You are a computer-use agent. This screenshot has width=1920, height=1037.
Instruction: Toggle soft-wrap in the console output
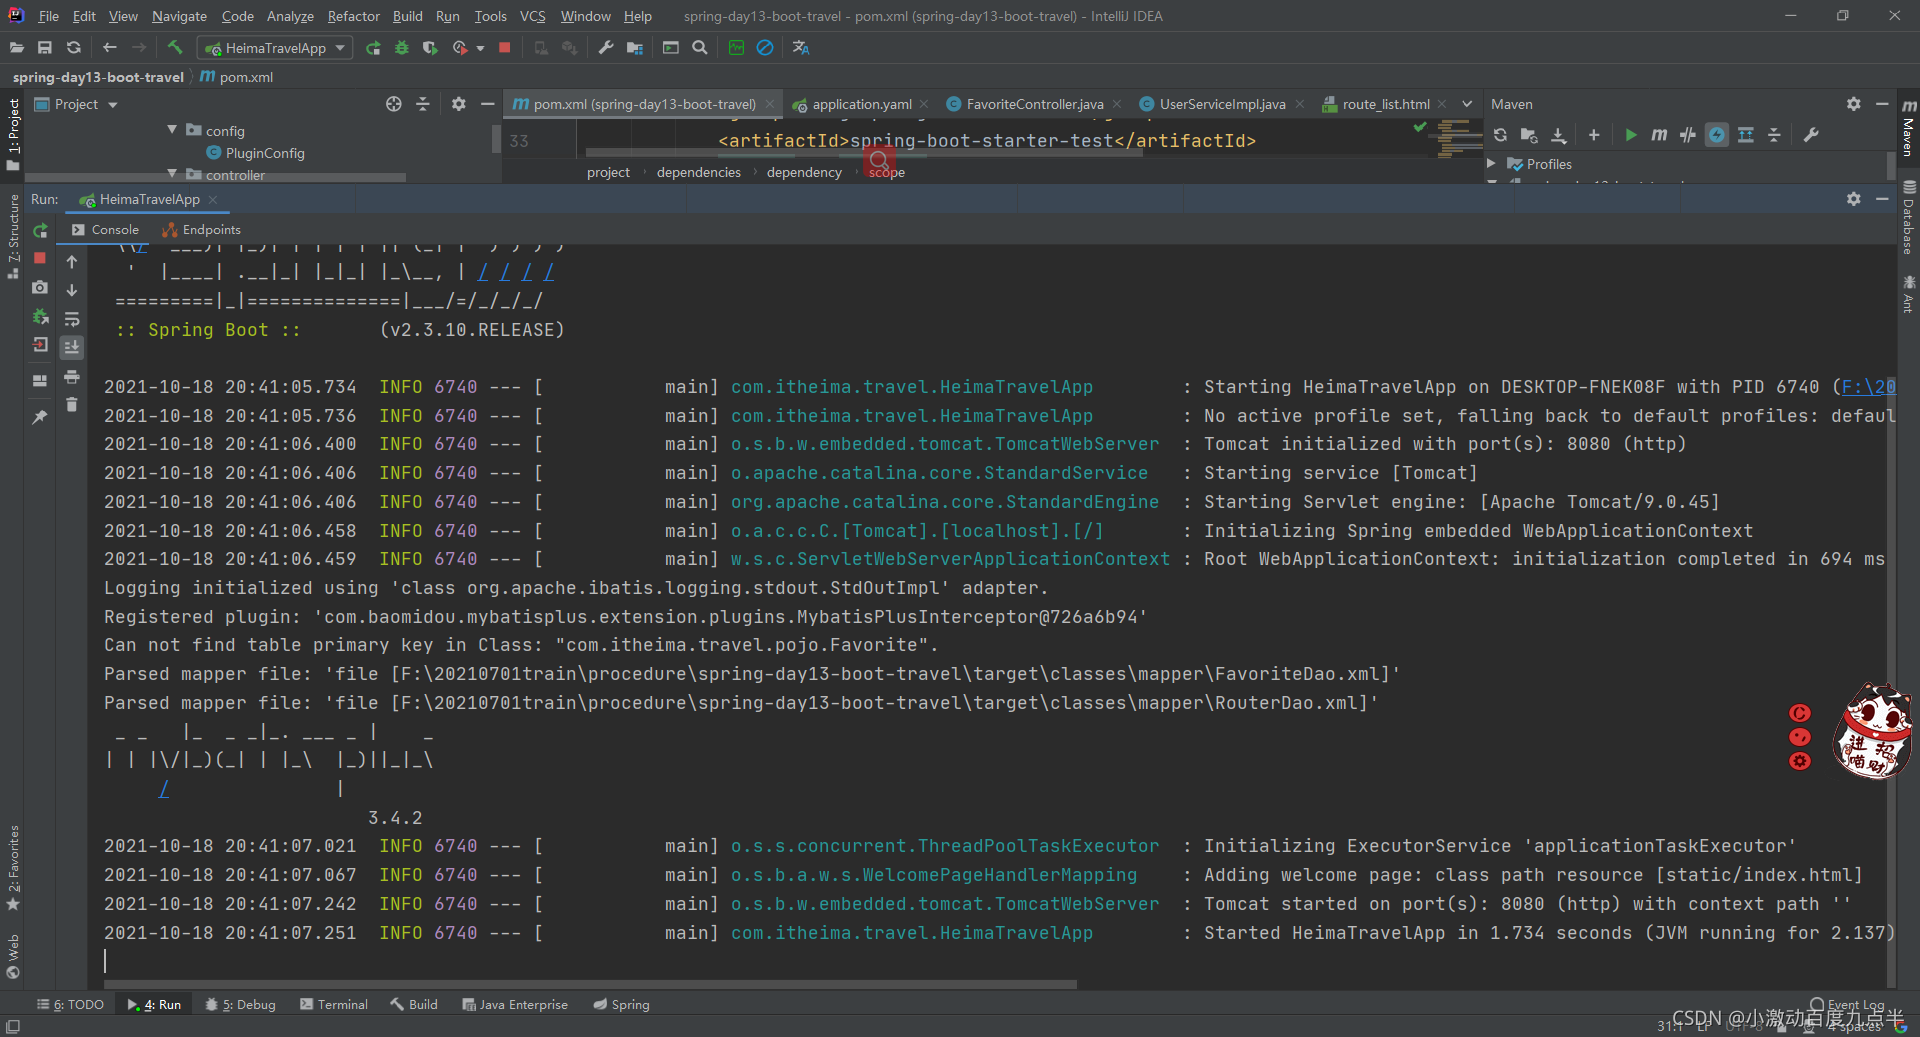click(x=71, y=319)
